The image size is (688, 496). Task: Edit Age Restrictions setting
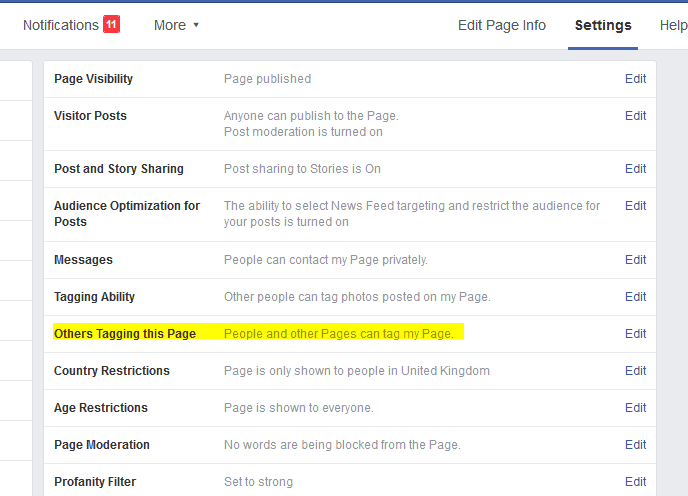(x=635, y=407)
